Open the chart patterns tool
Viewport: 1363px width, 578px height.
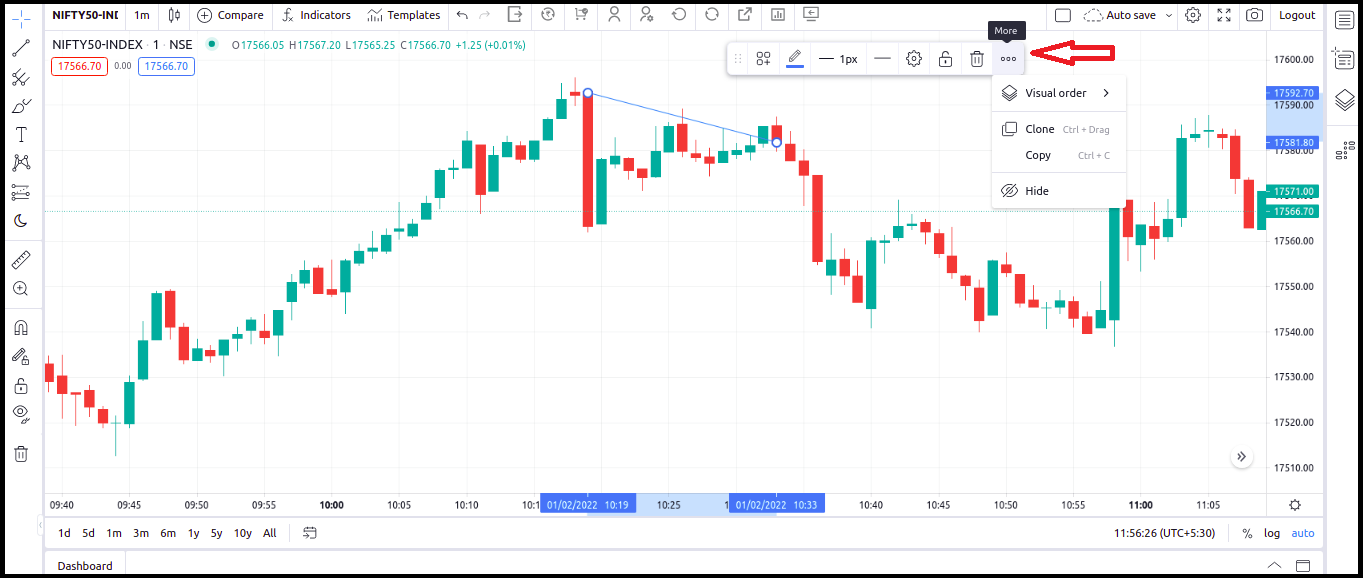point(20,163)
